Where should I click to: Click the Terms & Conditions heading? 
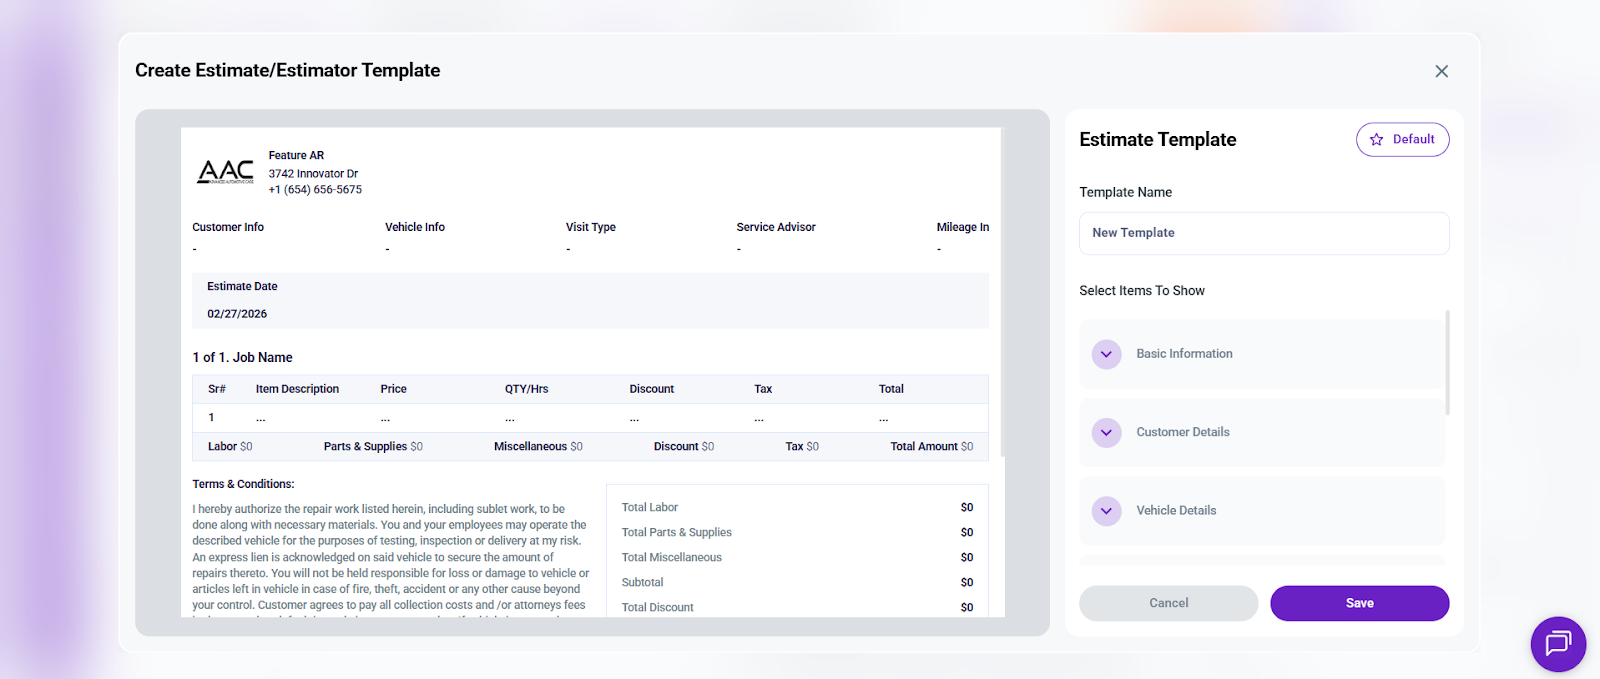point(243,484)
